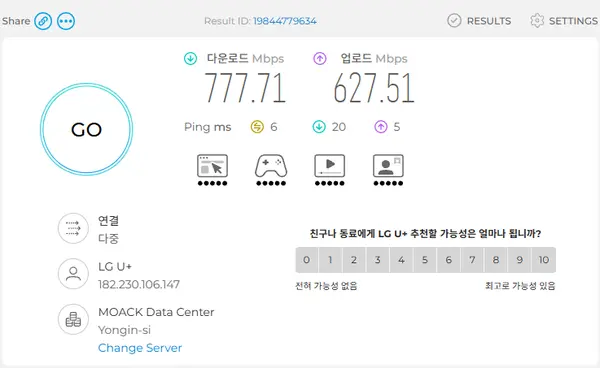The image size is (600, 368).
Task: Click the 전혀 가능성 없음 label
Action: pos(326,286)
